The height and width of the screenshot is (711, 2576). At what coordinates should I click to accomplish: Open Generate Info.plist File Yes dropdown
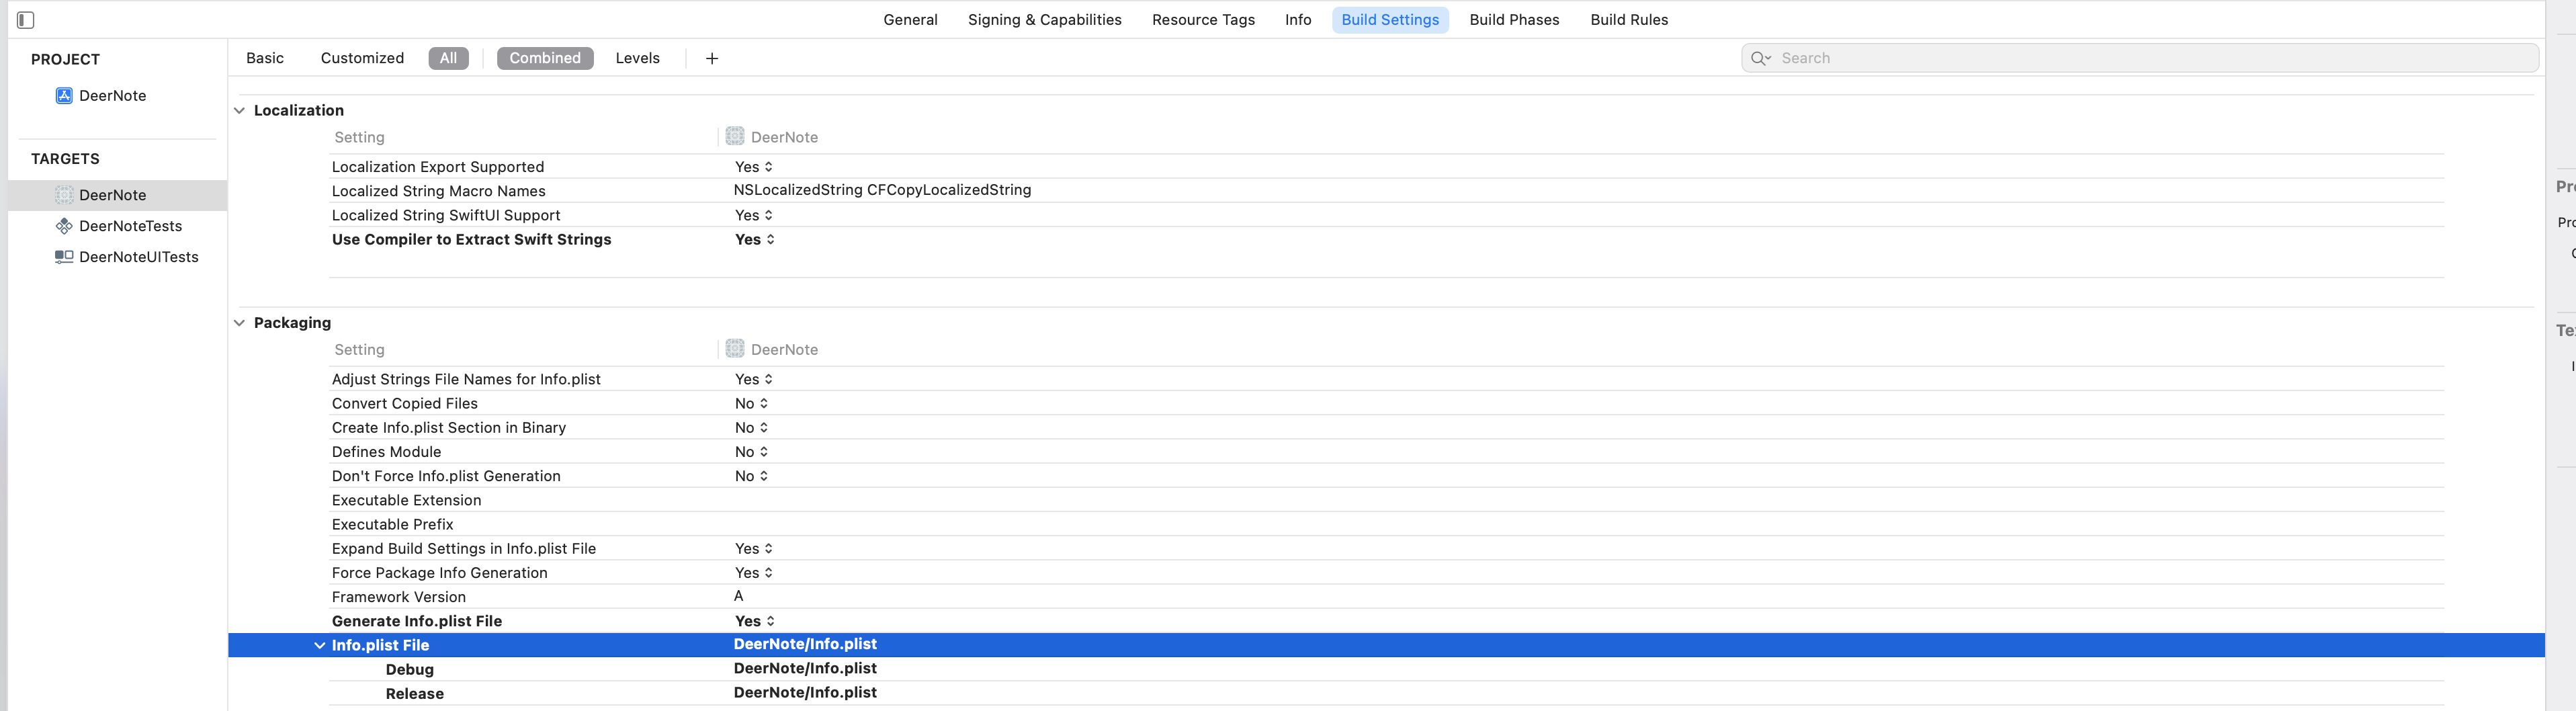click(755, 621)
